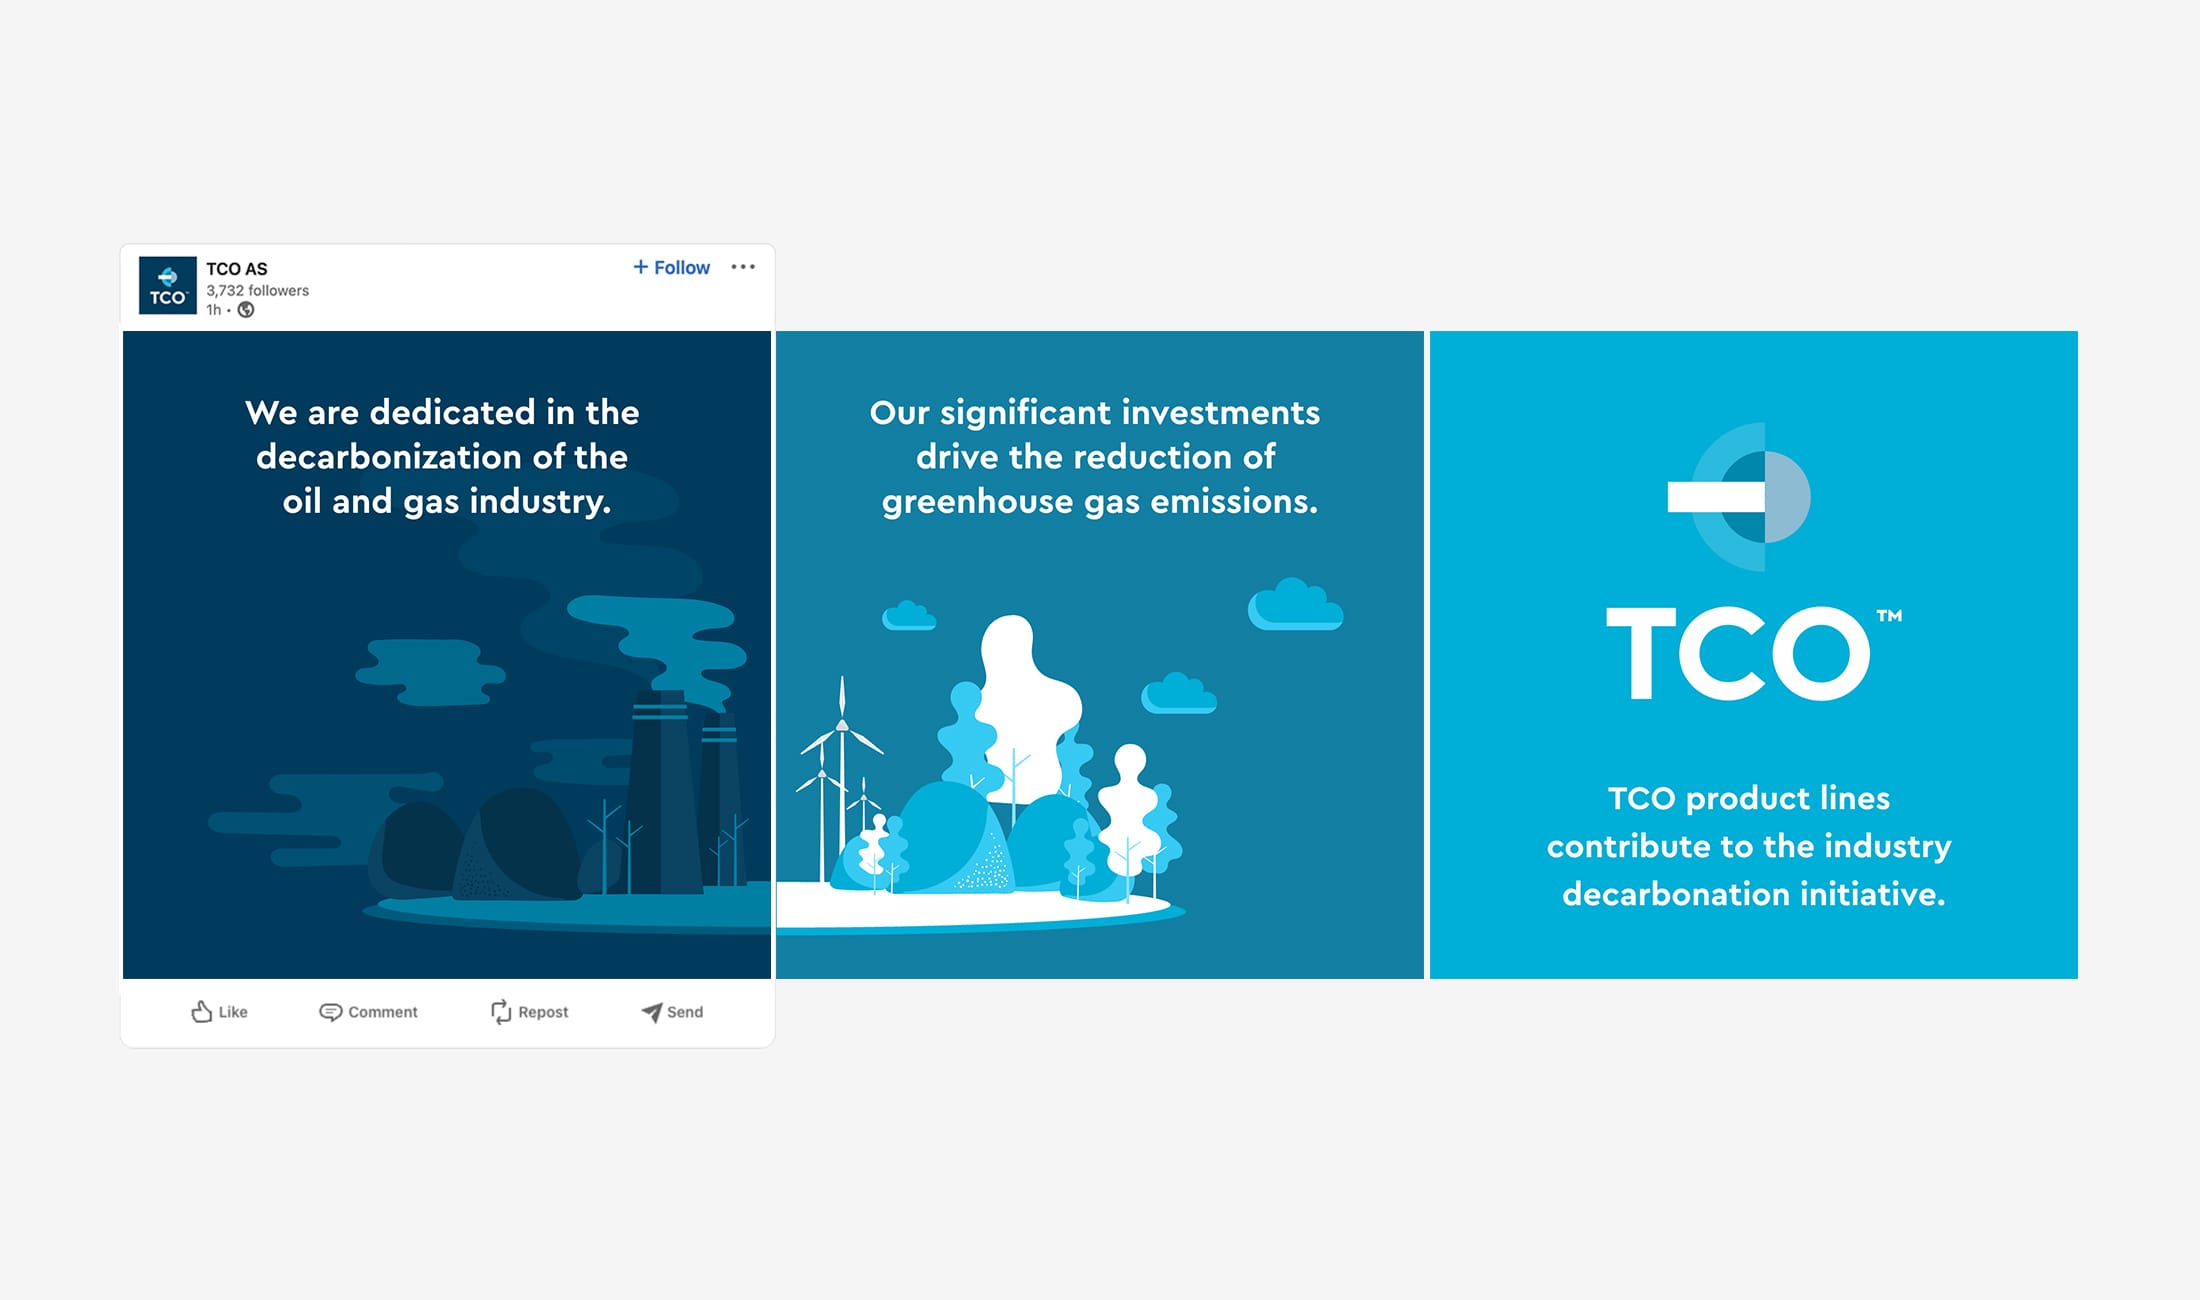2200x1300 pixels.
Task: Click the thumbs-up Like icon
Action: point(201,1012)
